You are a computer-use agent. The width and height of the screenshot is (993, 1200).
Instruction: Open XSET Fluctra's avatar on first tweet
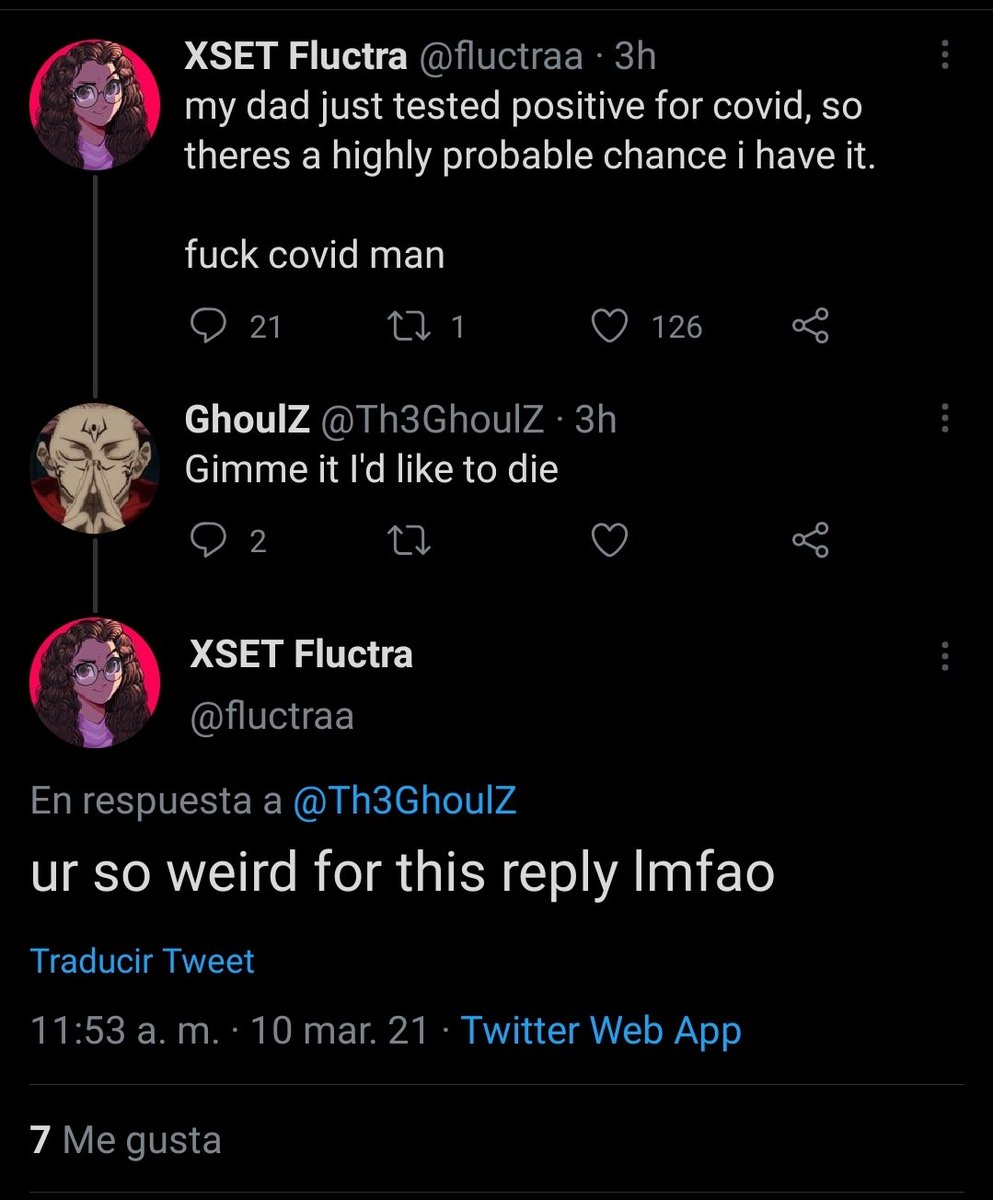[96, 106]
